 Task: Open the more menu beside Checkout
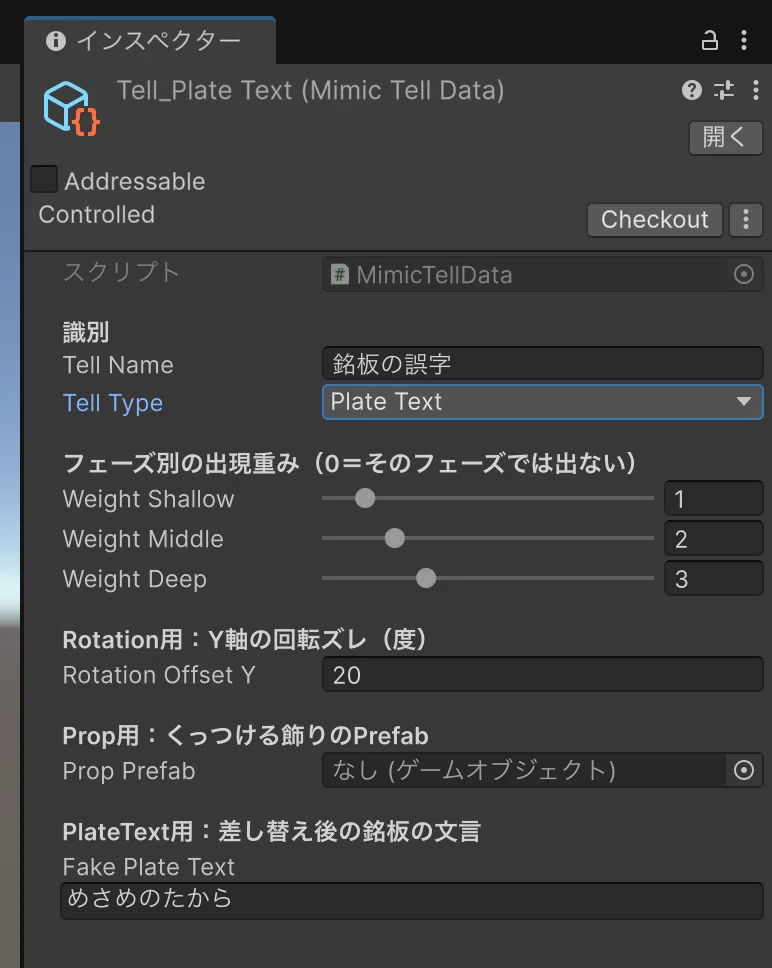coord(746,220)
